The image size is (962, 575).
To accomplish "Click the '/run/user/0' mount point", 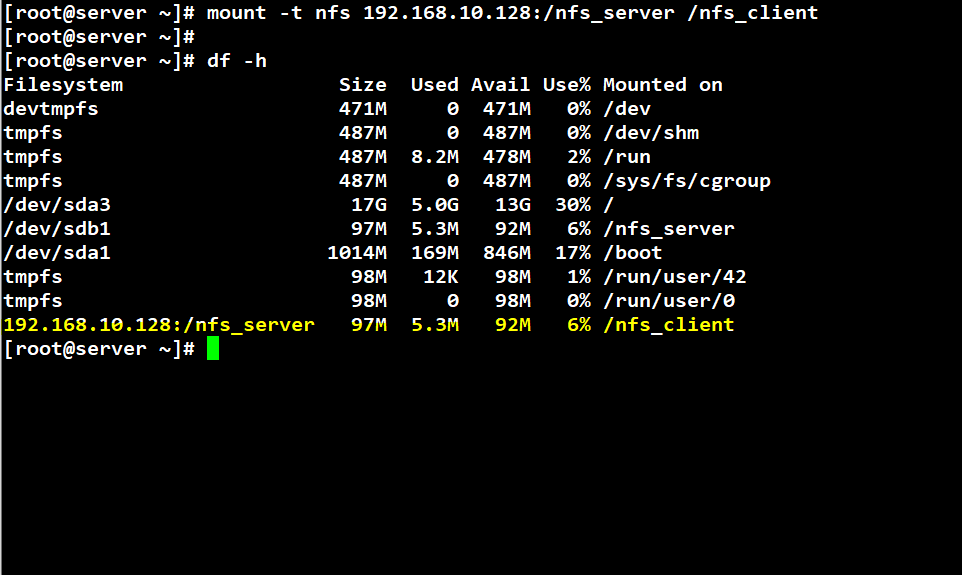I will tap(669, 301).
